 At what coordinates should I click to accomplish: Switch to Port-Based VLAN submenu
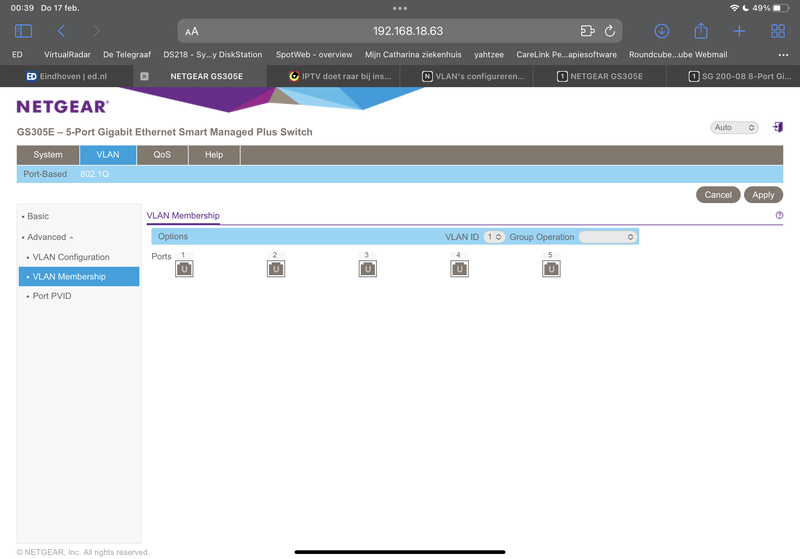pyautogui.click(x=45, y=174)
